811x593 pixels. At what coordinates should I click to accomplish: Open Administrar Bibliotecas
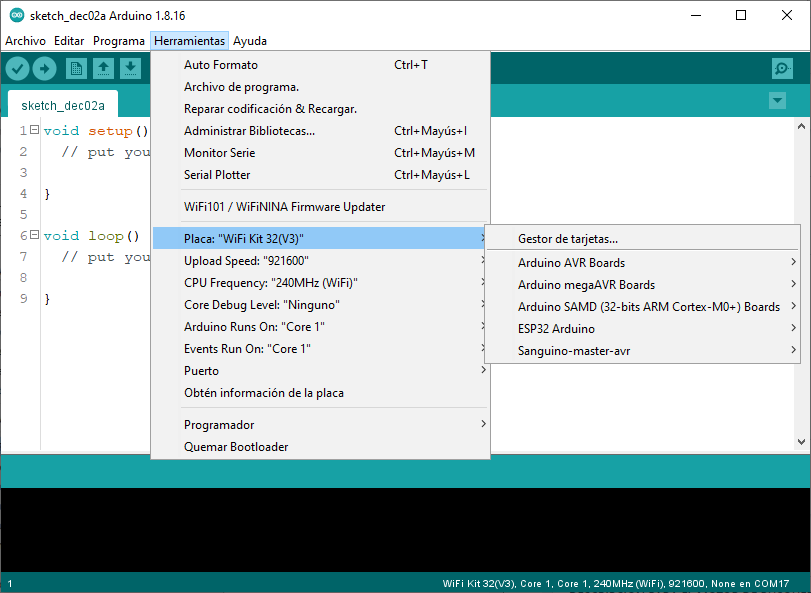pos(321,131)
